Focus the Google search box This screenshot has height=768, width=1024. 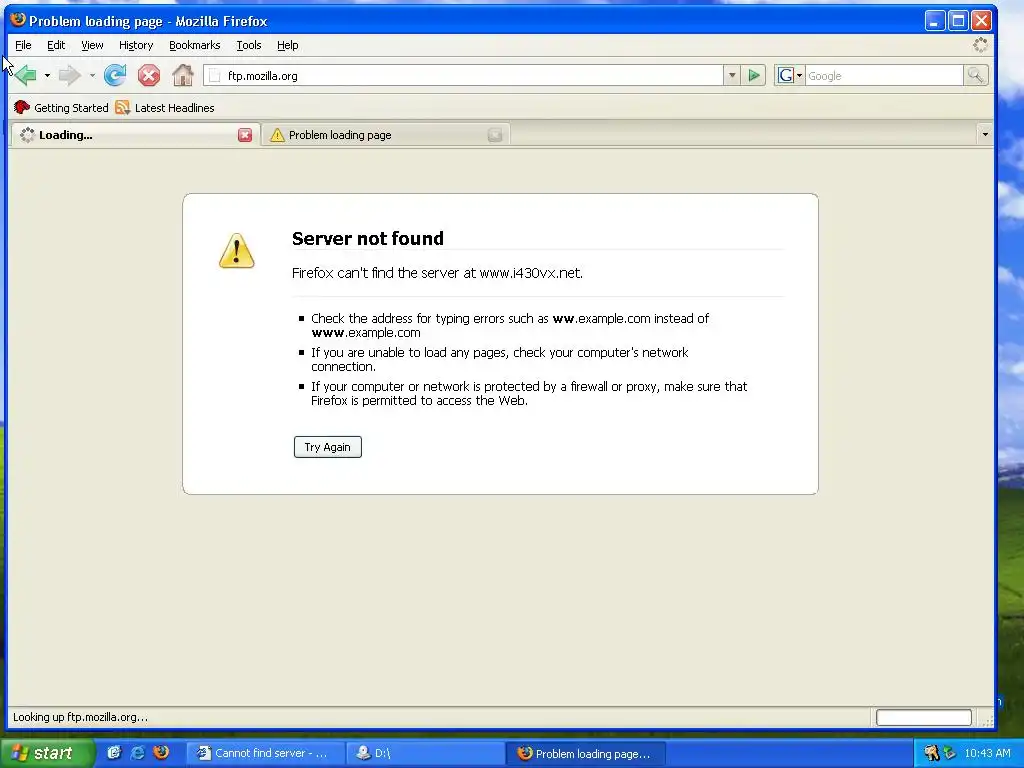click(x=884, y=76)
